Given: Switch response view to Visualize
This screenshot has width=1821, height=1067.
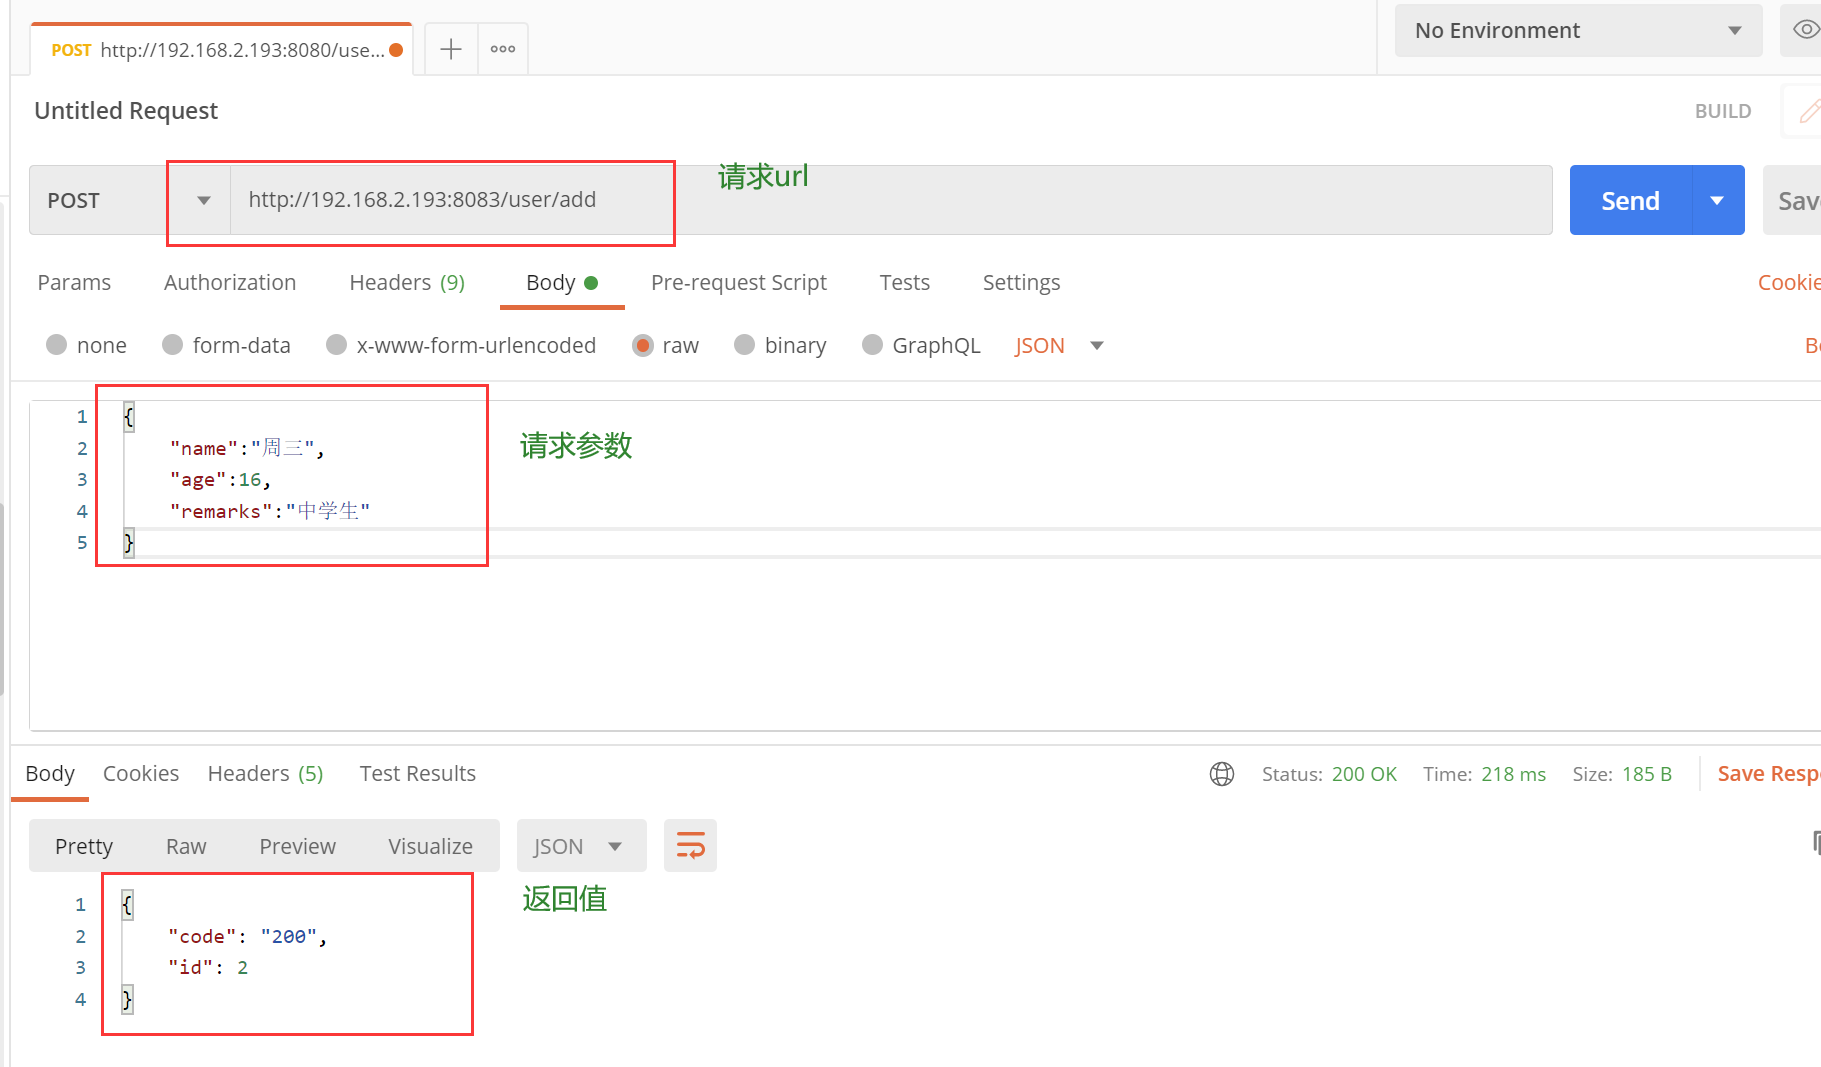Looking at the screenshot, I should [430, 846].
